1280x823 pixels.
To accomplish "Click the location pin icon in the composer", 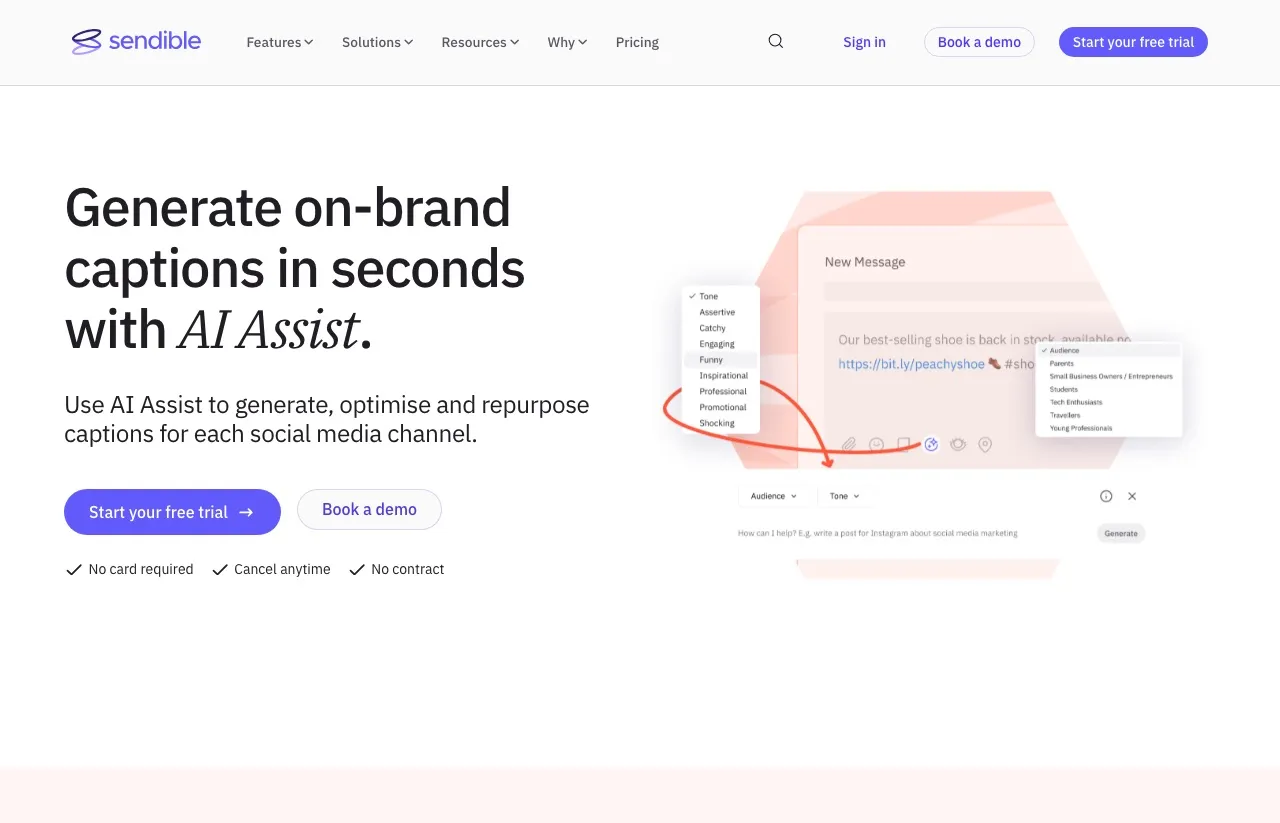I will (x=985, y=444).
